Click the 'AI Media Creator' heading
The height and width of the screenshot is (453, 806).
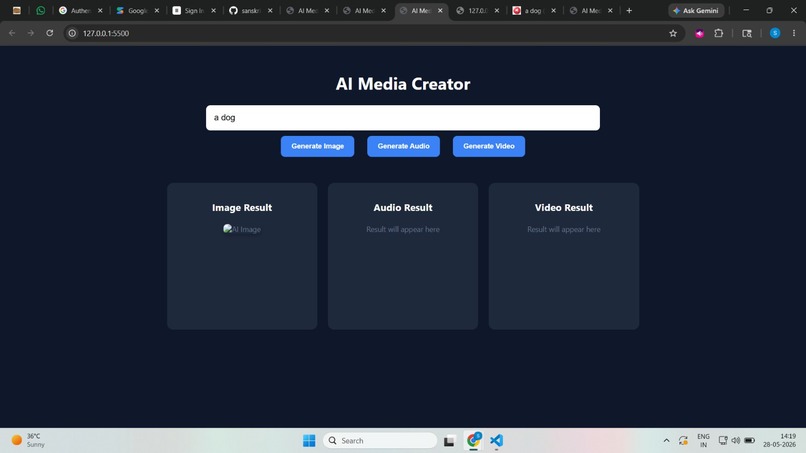402,84
